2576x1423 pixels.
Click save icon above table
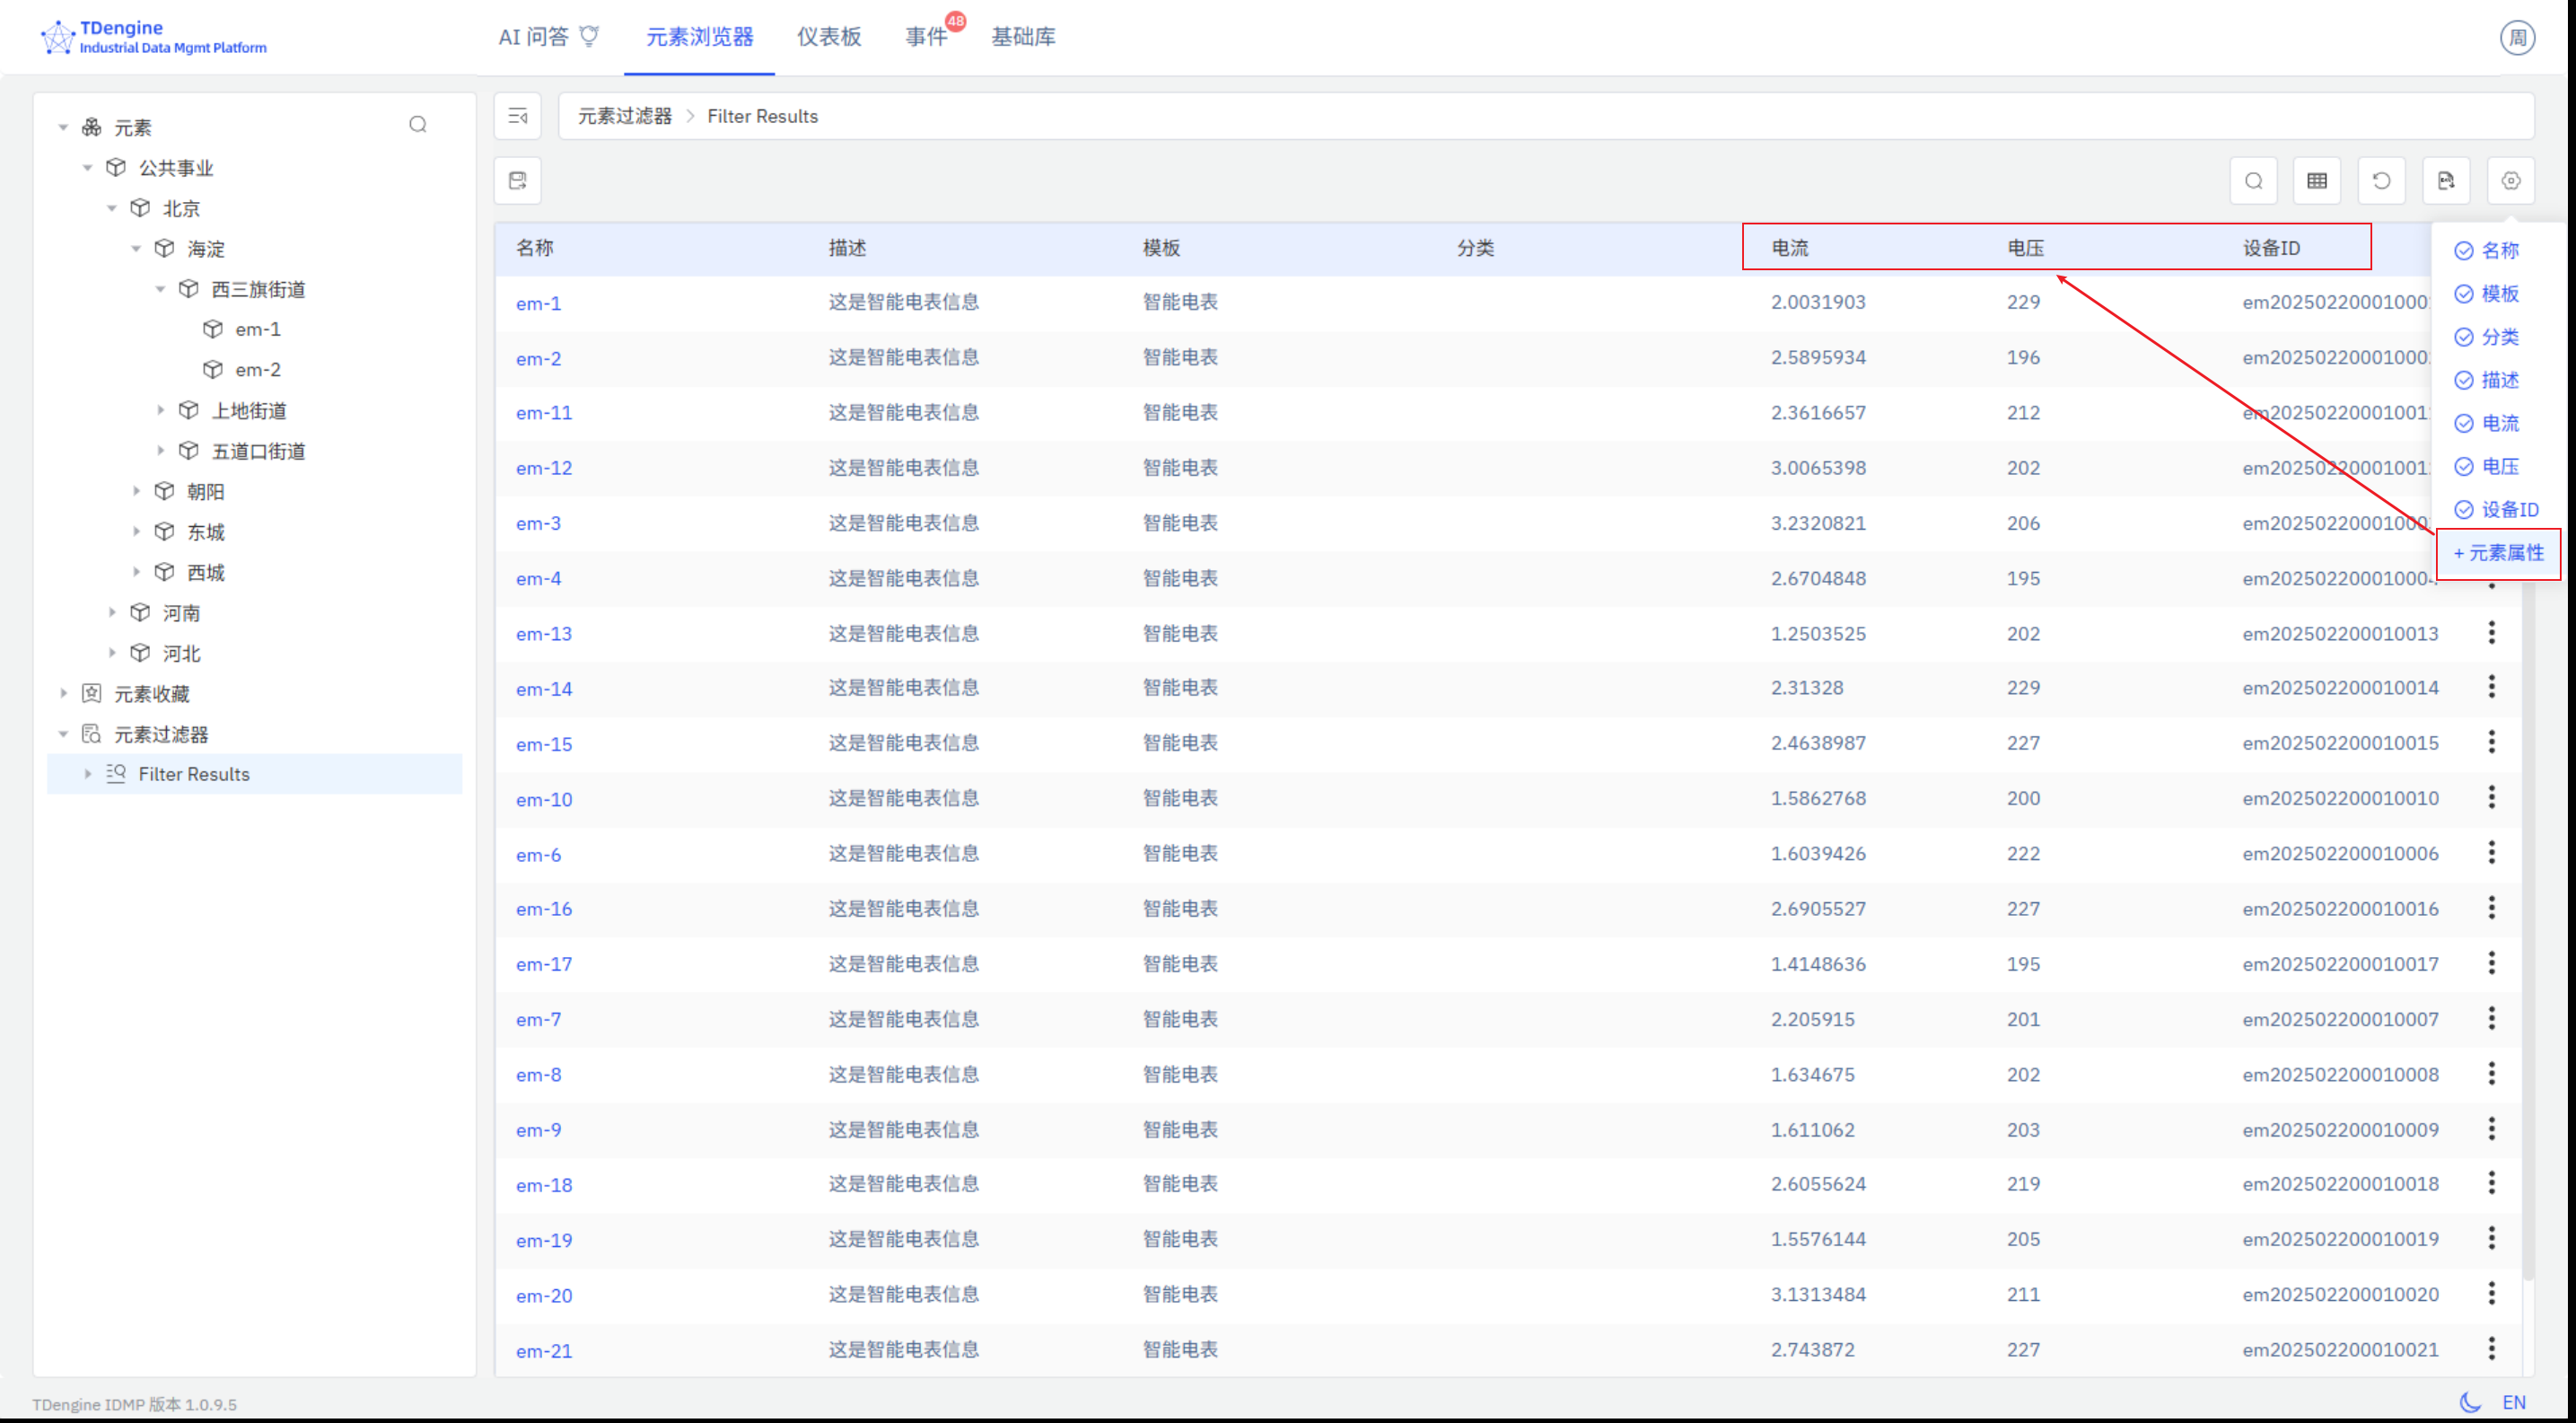click(x=518, y=181)
